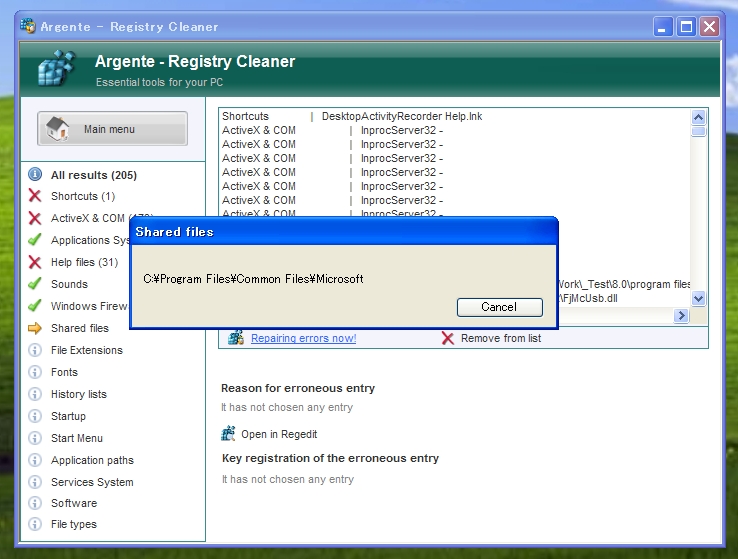Click Remove from list
Viewport: 738px width, 559px height.
[501, 338]
